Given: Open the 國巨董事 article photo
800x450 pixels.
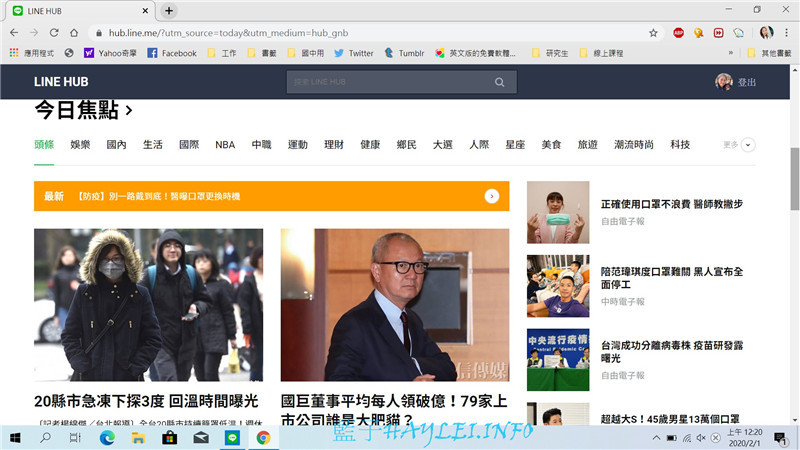Looking at the screenshot, I should pos(395,305).
